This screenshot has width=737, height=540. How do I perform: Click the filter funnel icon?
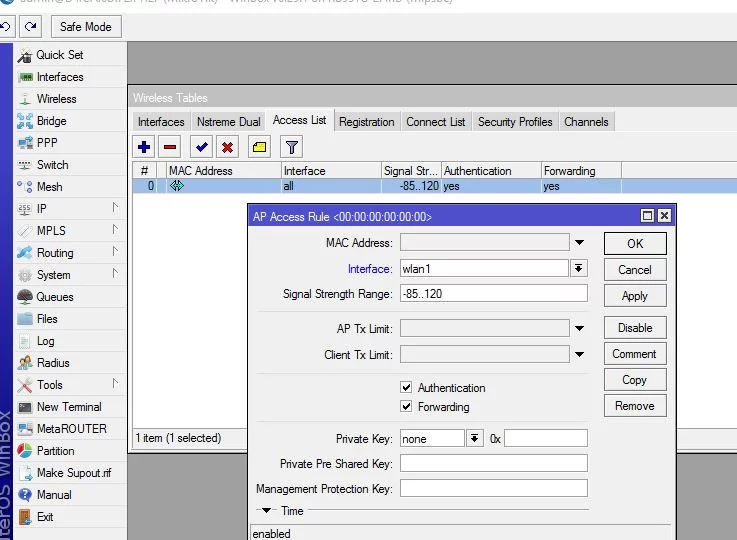[x=291, y=147]
